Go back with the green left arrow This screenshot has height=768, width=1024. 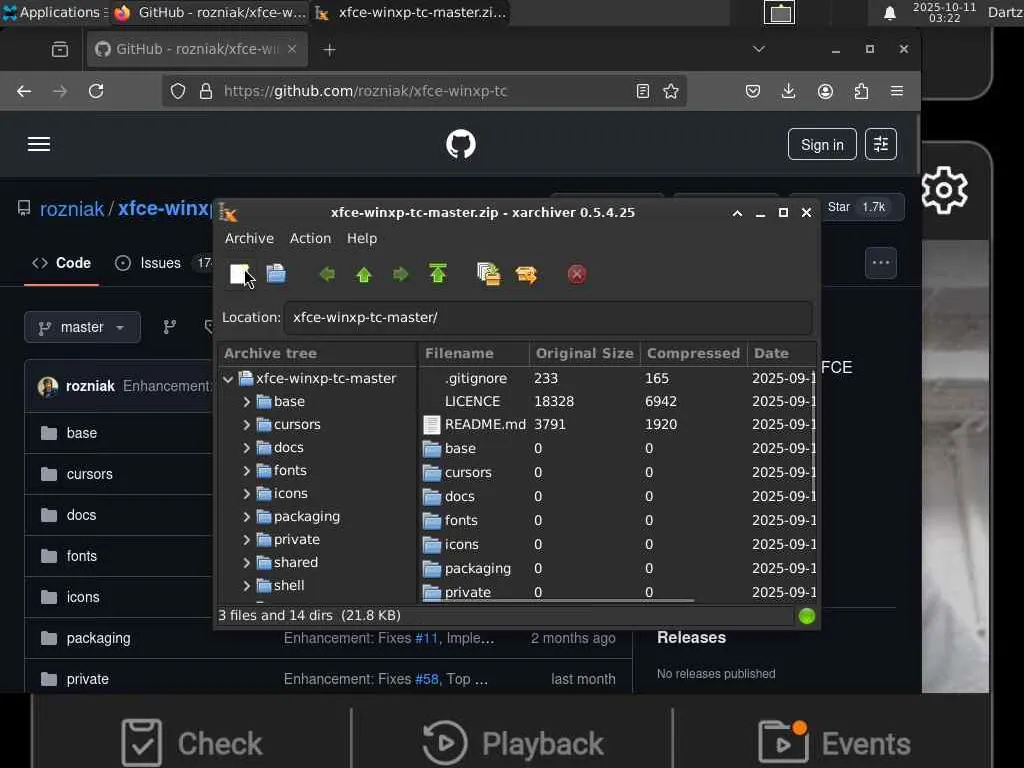(327, 274)
